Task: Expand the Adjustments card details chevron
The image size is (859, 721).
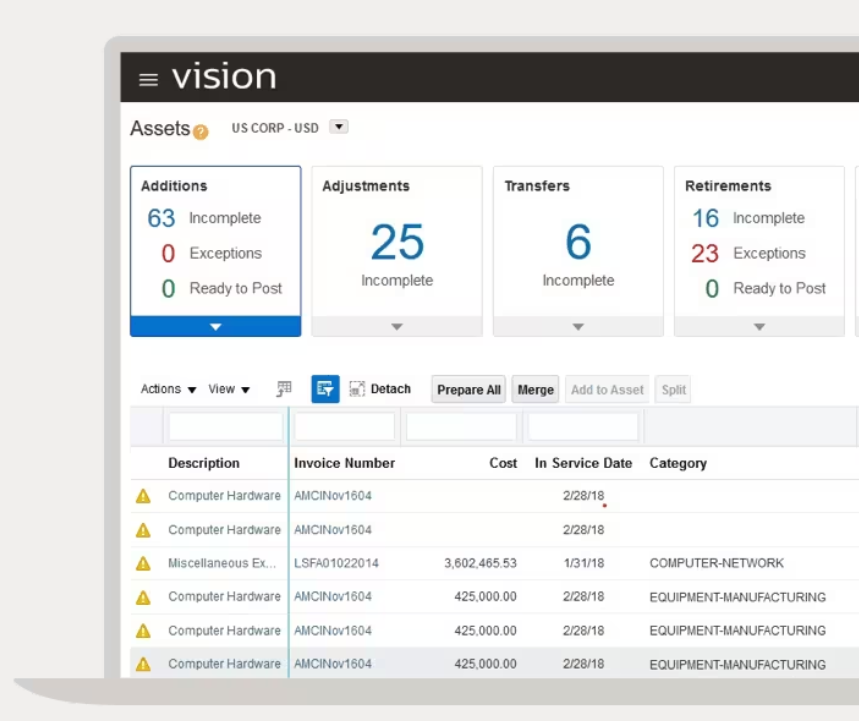Action: pyautogui.click(x=396, y=327)
